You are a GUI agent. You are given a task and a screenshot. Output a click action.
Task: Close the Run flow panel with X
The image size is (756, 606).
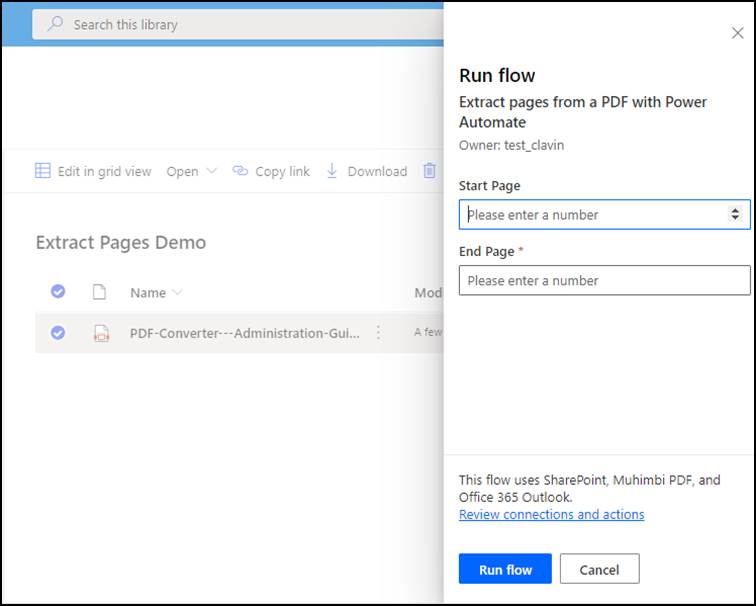738,33
